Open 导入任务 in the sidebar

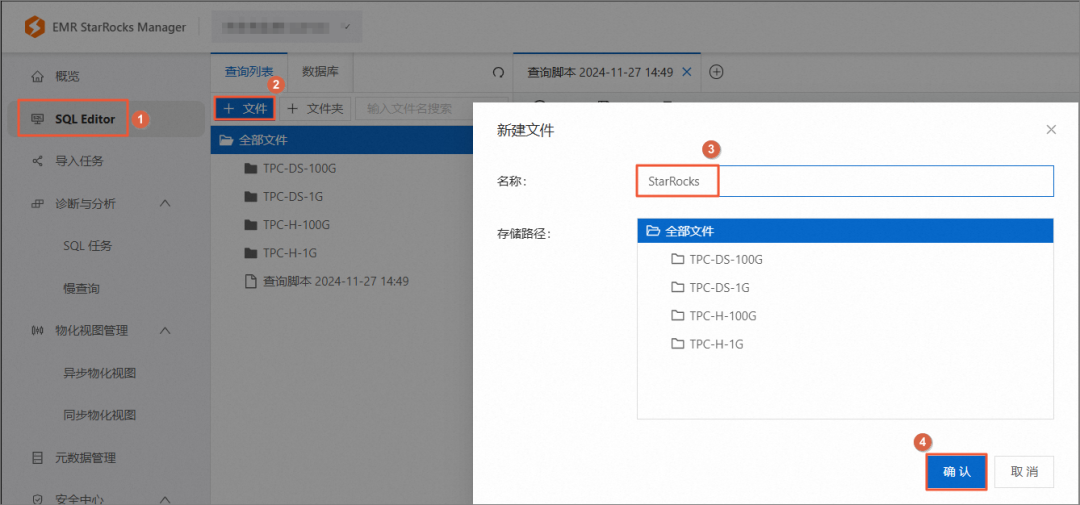79,161
